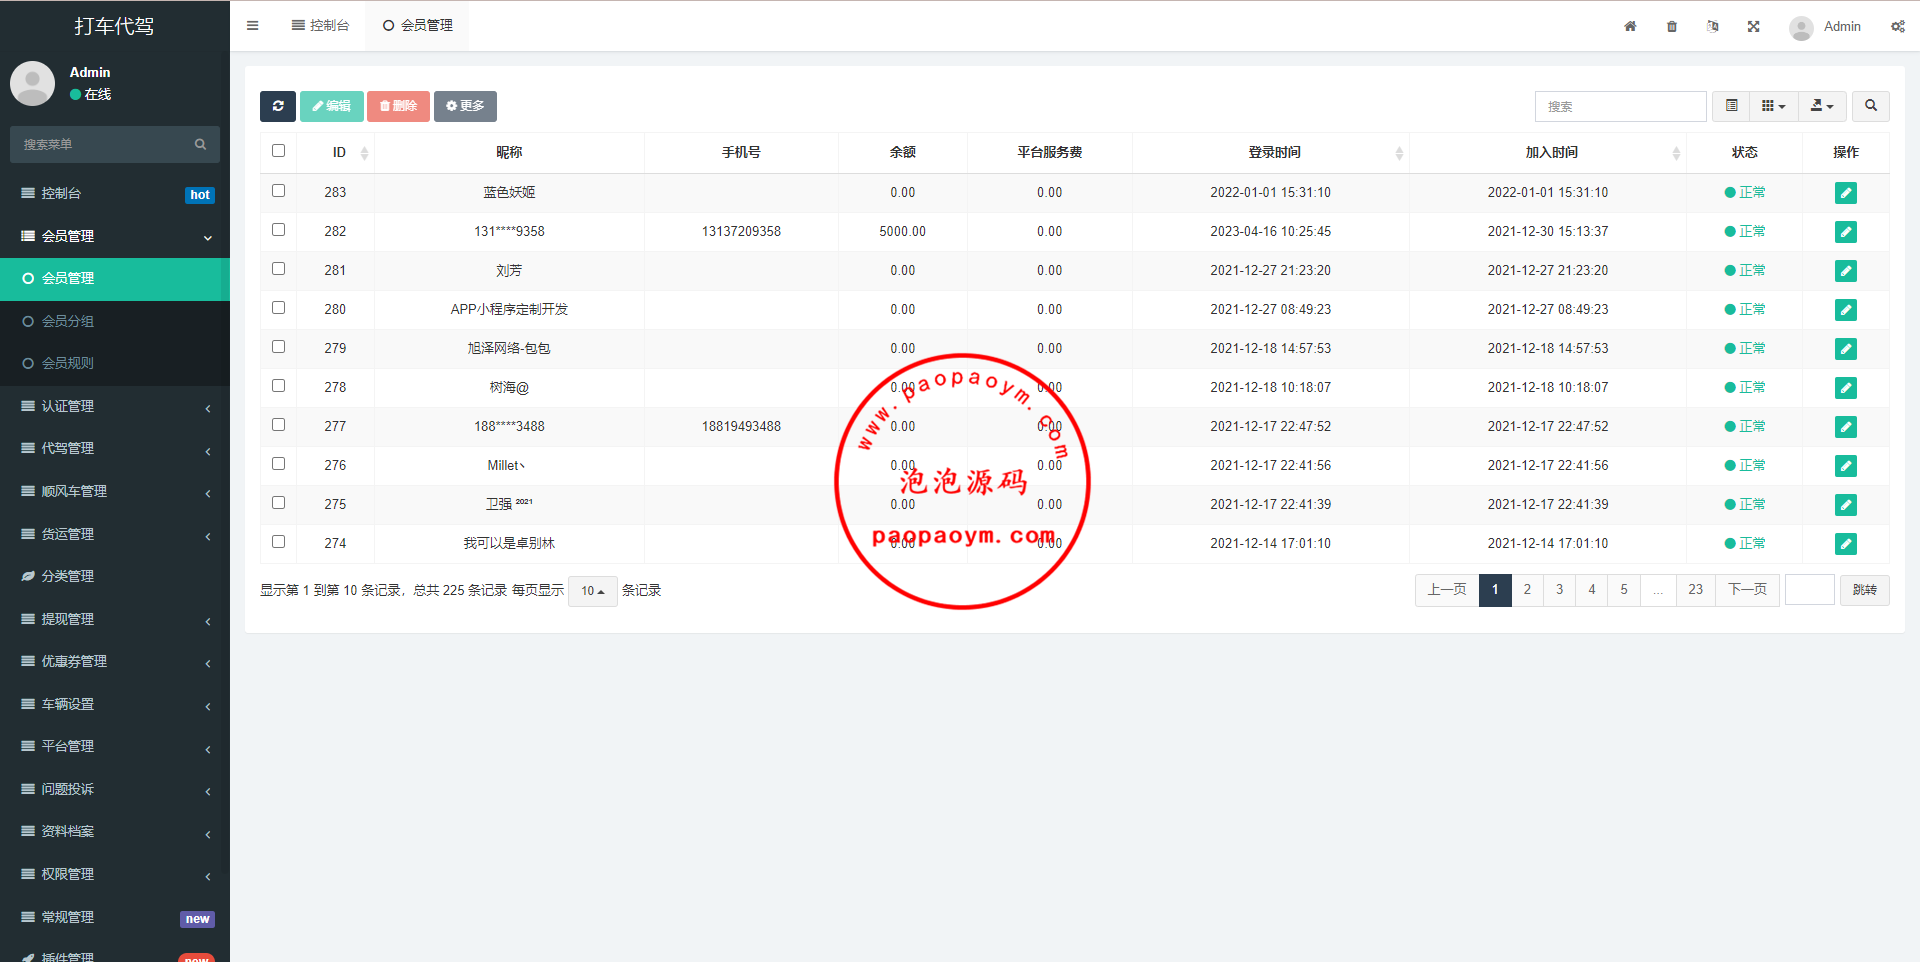This screenshot has width=1920, height=962.
Task: Click the magnifier advanced search button
Action: [x=1870, y=106]
